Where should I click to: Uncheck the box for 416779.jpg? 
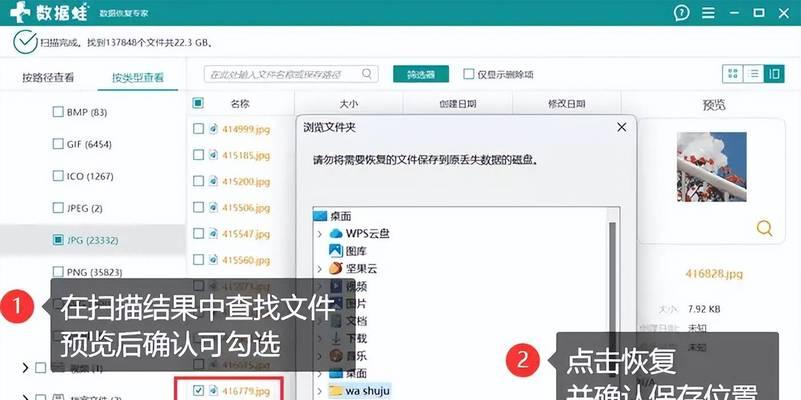click(198, 391)
